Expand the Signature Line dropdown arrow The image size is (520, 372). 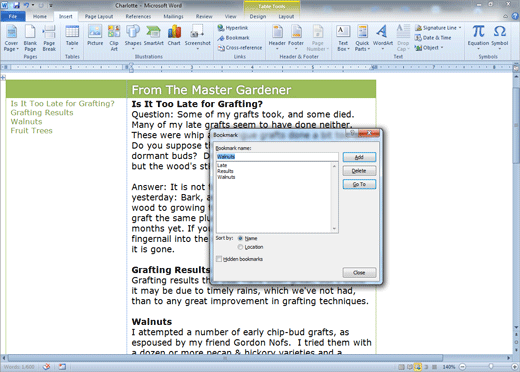coord(460,28)
